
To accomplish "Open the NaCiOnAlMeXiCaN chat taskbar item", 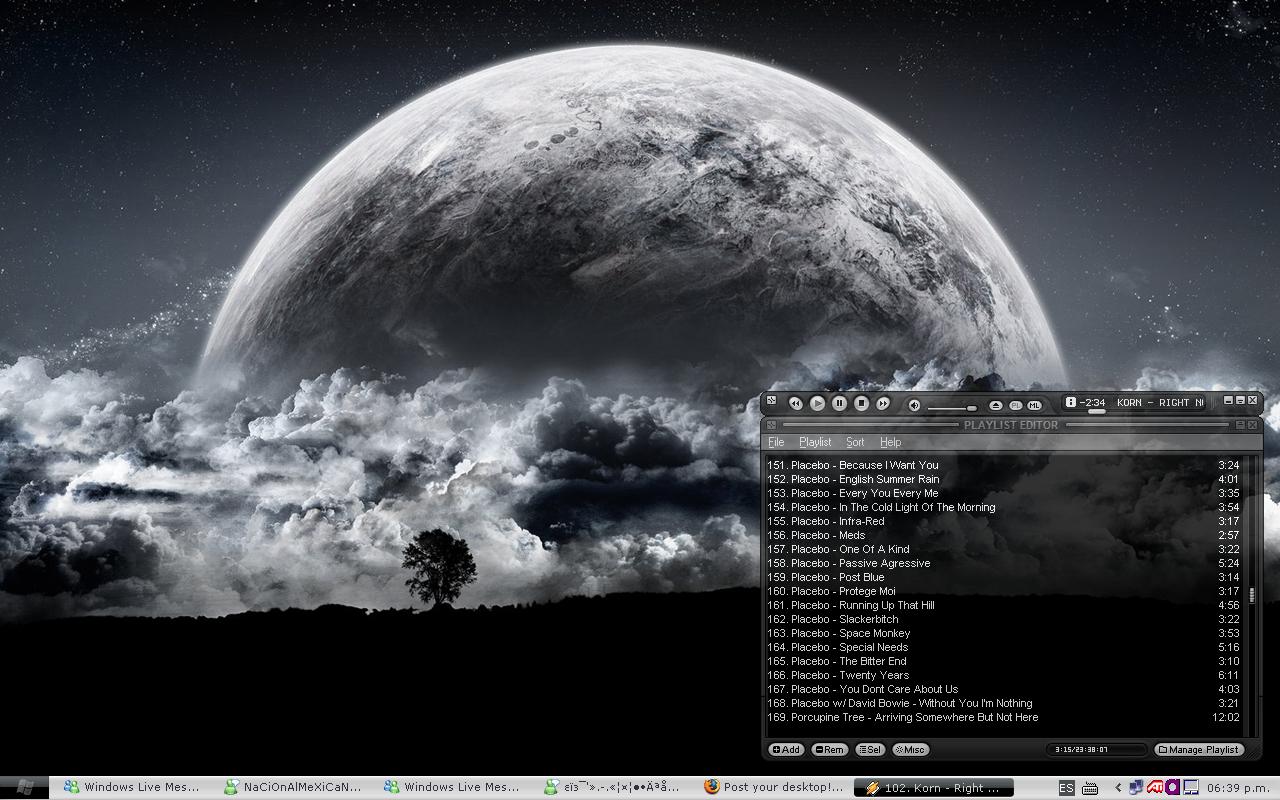I will tap(293, 787).
